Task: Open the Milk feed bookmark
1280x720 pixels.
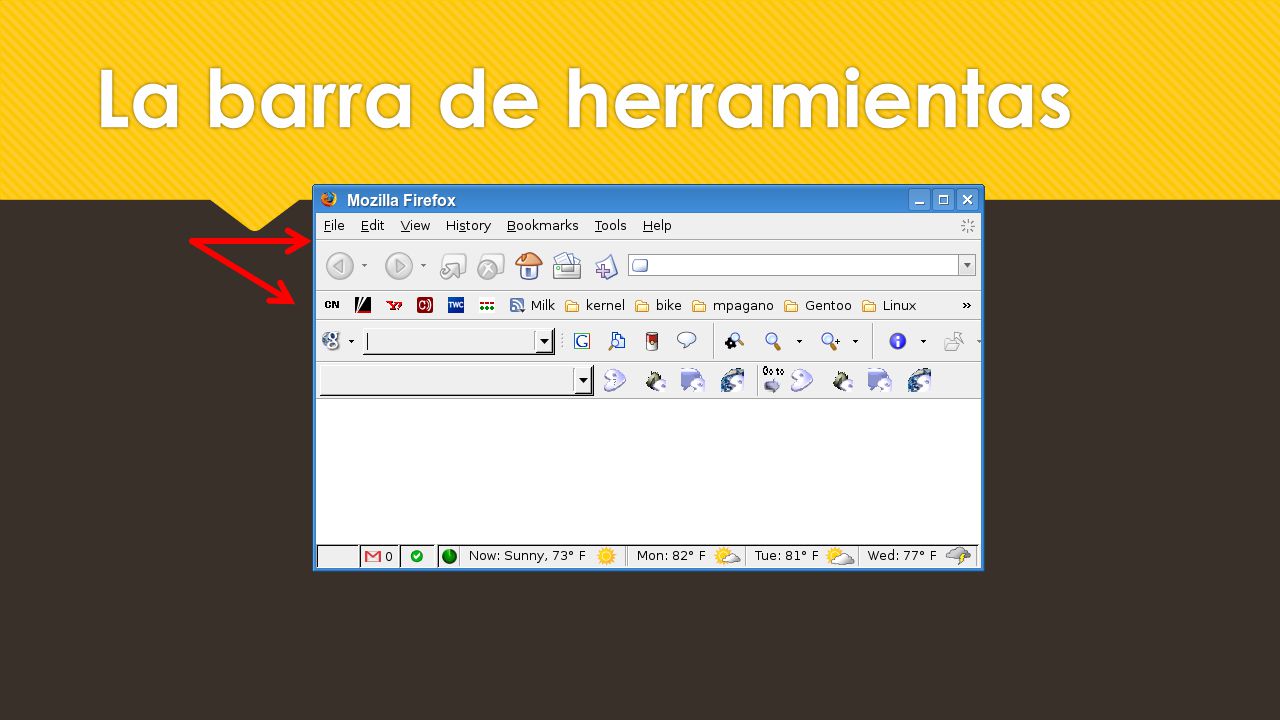Action: (532, 305)
